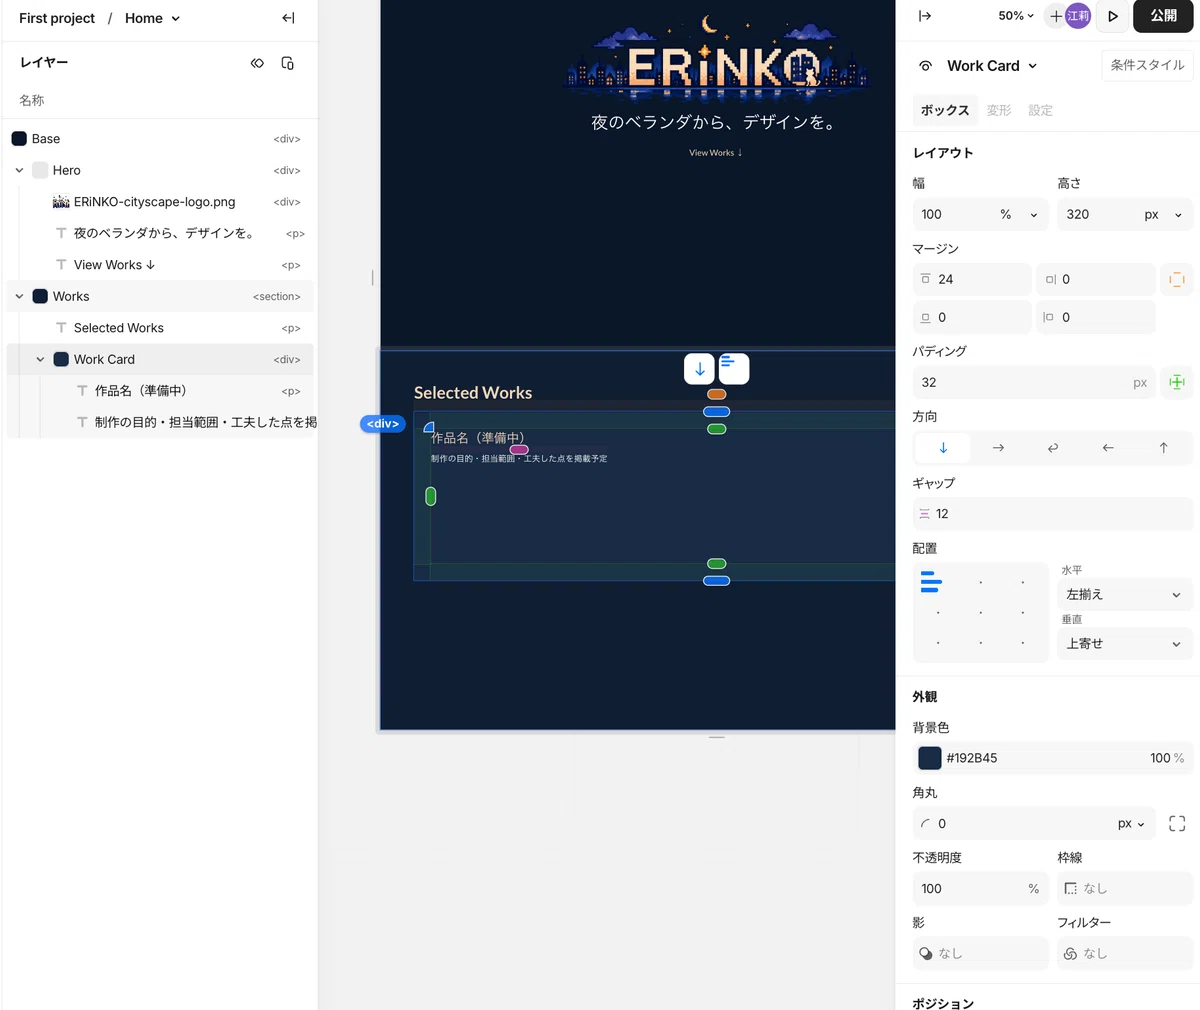Image resolution: width=1200 pixels, height=1010 pixels.
Task: Switch to 設定 tab
Action: pyautogui.click(x=1040, y=110)
